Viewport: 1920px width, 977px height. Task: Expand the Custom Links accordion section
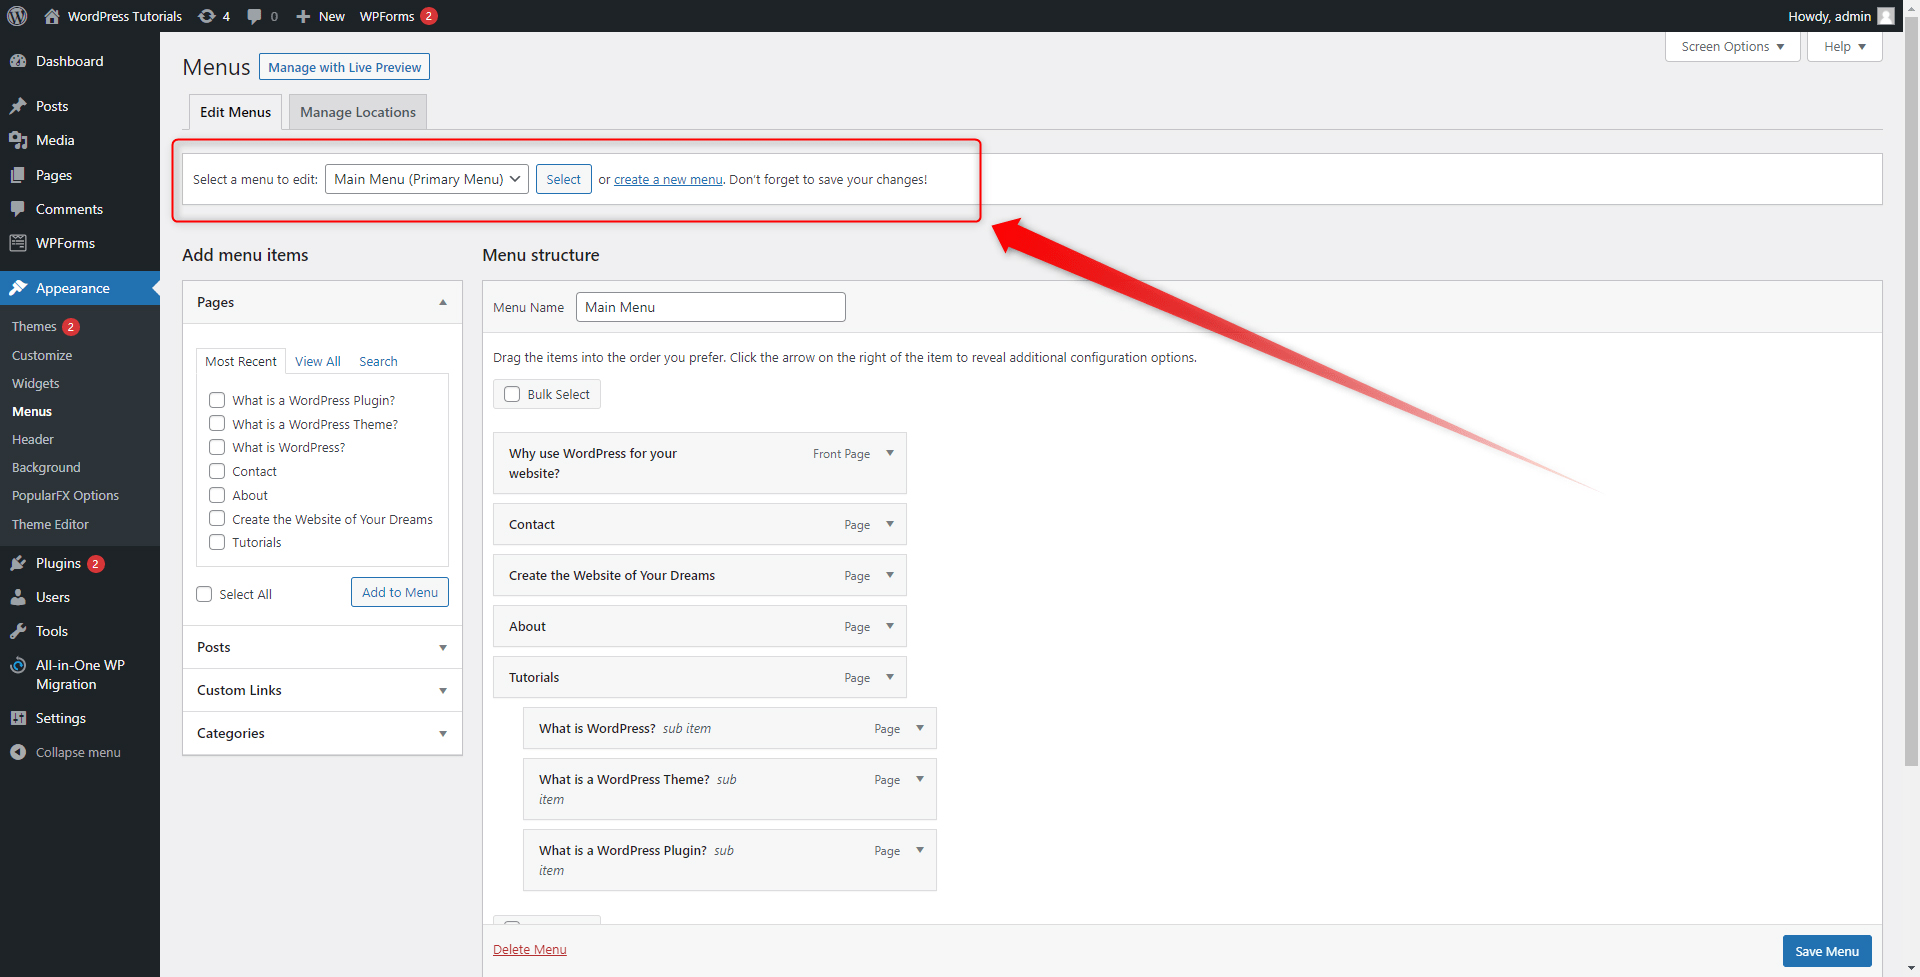322,690
